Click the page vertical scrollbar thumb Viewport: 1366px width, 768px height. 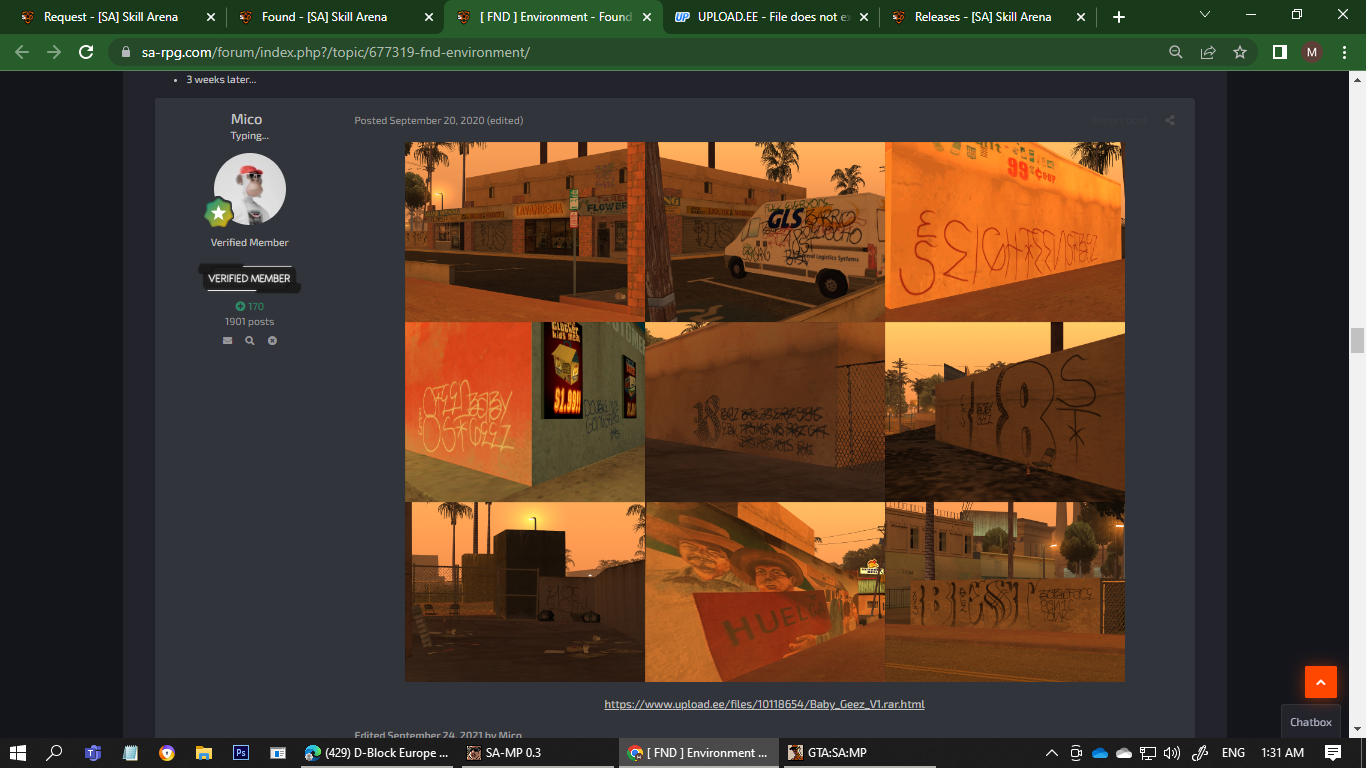point(1357,340)
